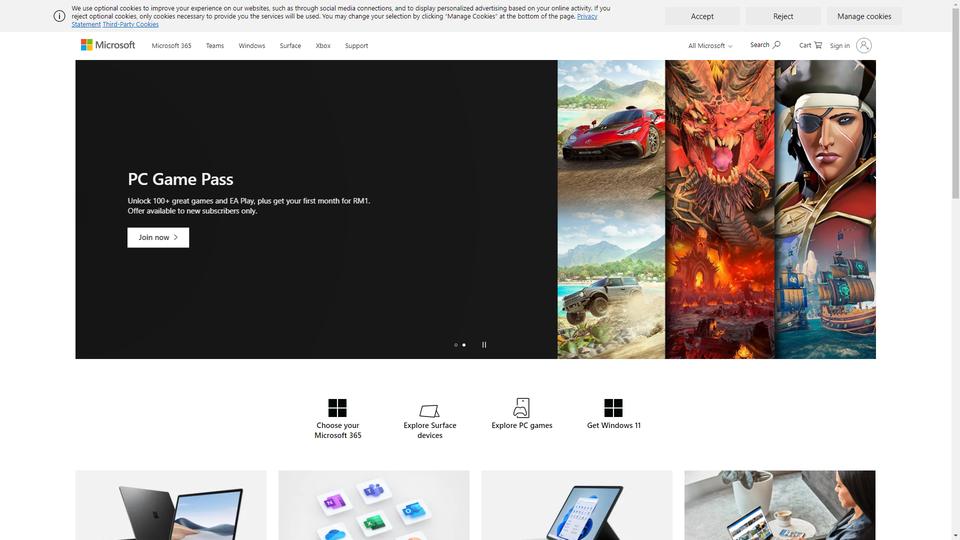Click the Microsoft logo
Image resolution: width=960 pixels, height=540 pixels.
[x=108, y=45]
